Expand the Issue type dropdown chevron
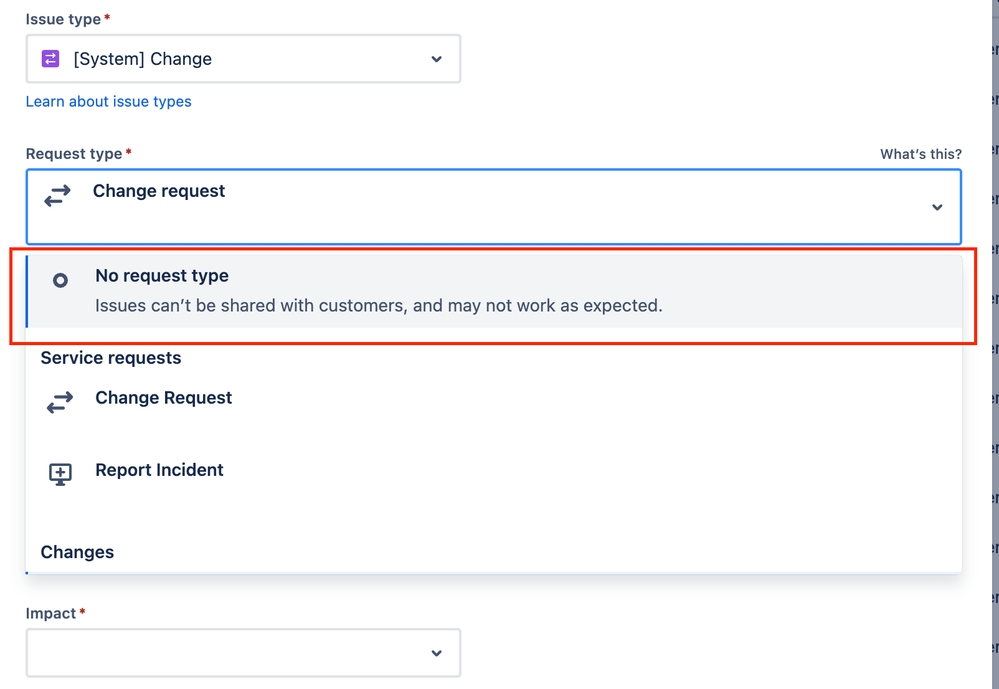Viewport: 999px width, 689px height. (436, 59)
